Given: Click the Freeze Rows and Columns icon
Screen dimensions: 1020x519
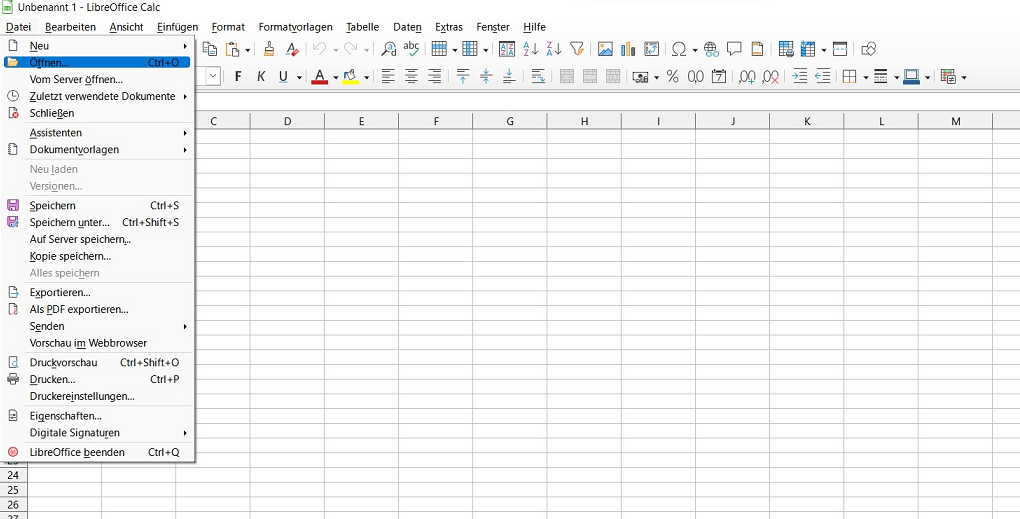Looking at the screenshot, I should point(808,49).
